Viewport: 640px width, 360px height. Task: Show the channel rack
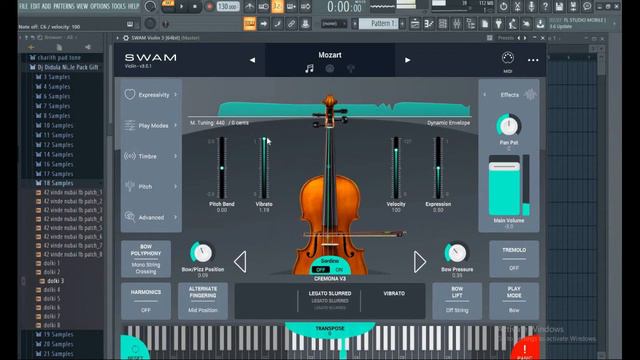click(x=443, y=24)
